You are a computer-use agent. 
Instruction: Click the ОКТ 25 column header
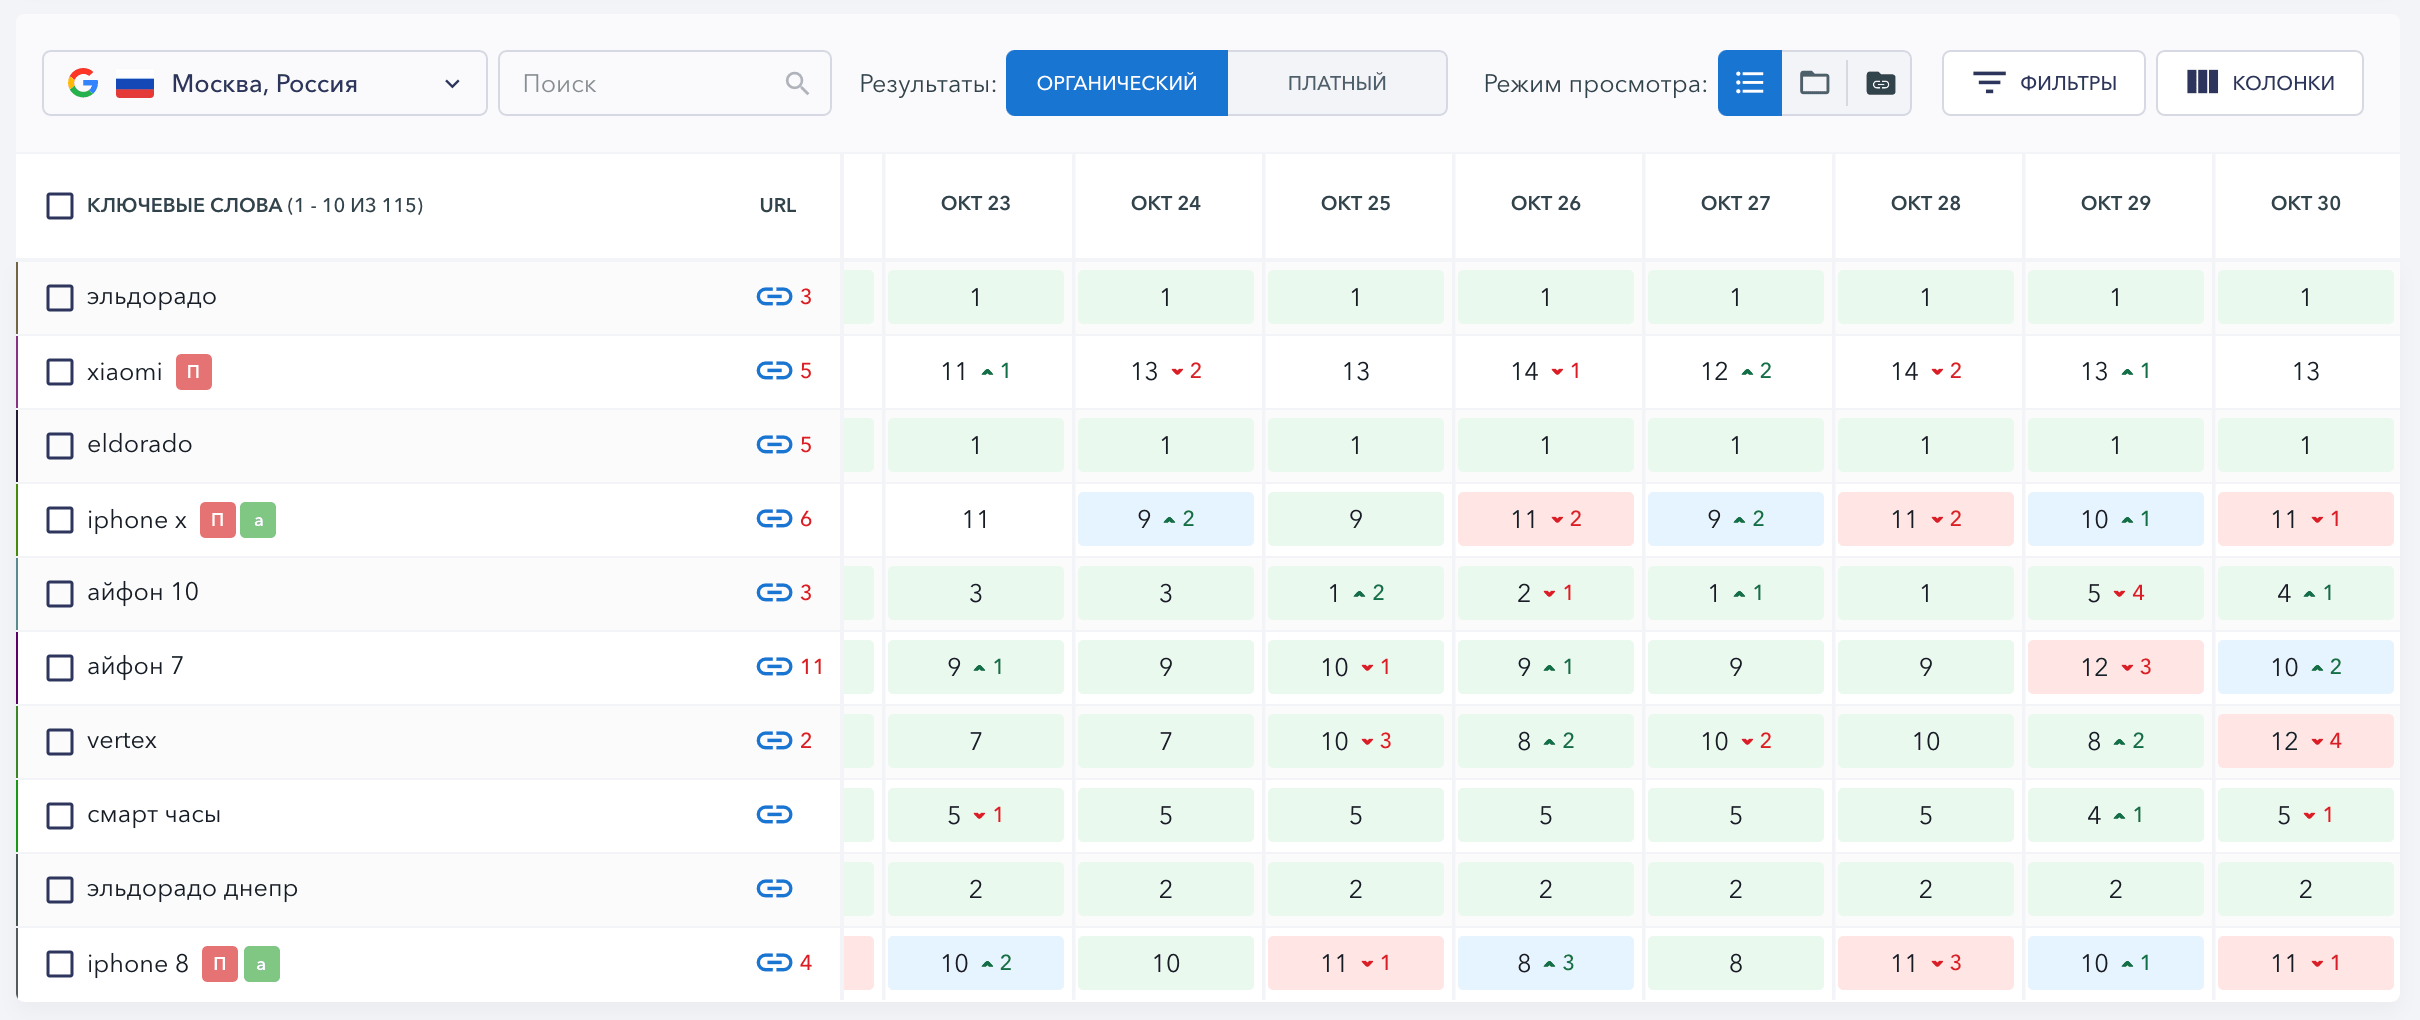1356,203
